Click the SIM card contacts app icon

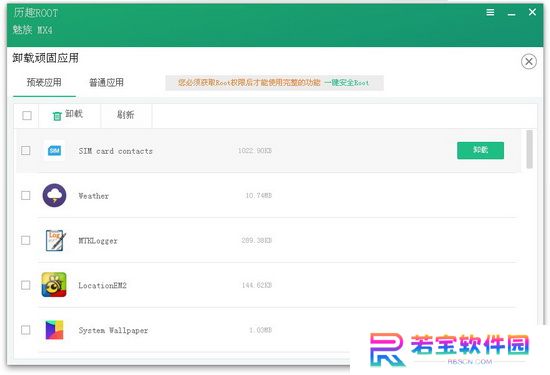click(x=54, y=150)
